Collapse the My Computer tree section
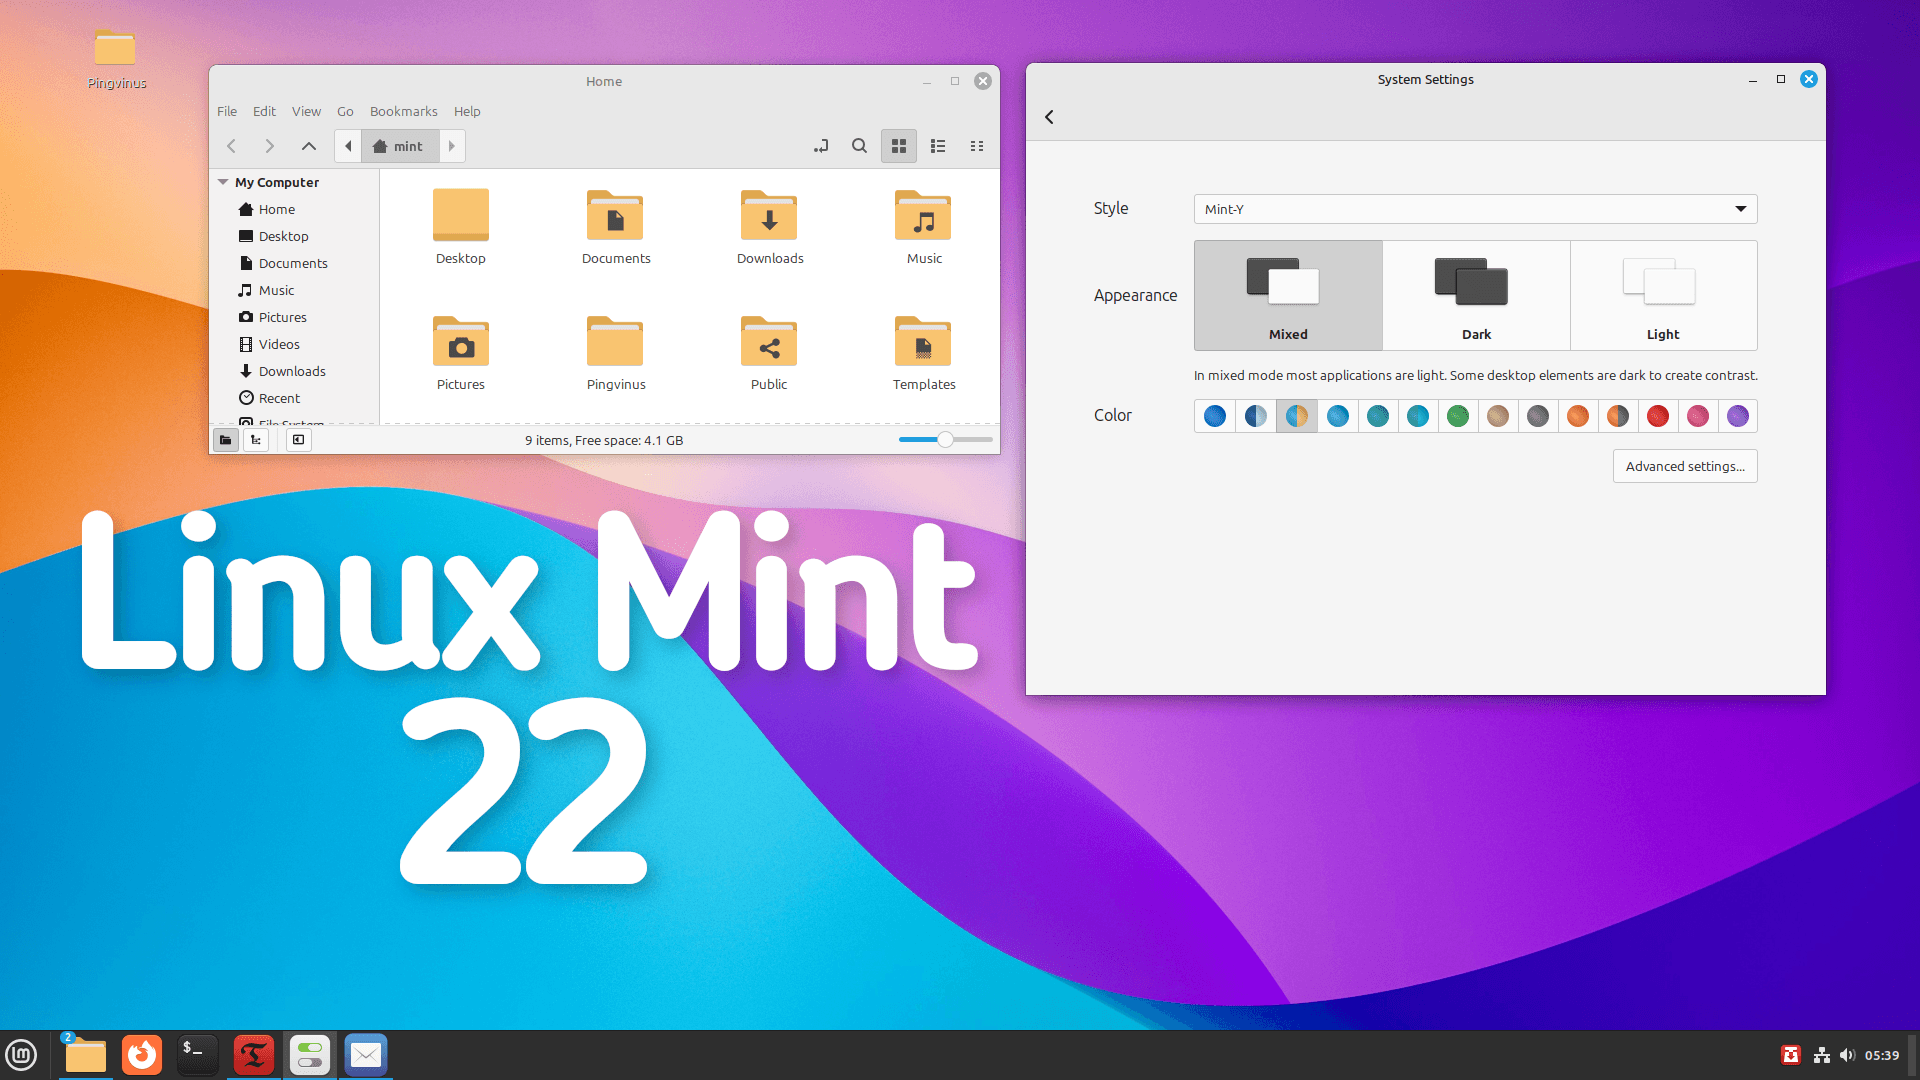 (223, 182)
